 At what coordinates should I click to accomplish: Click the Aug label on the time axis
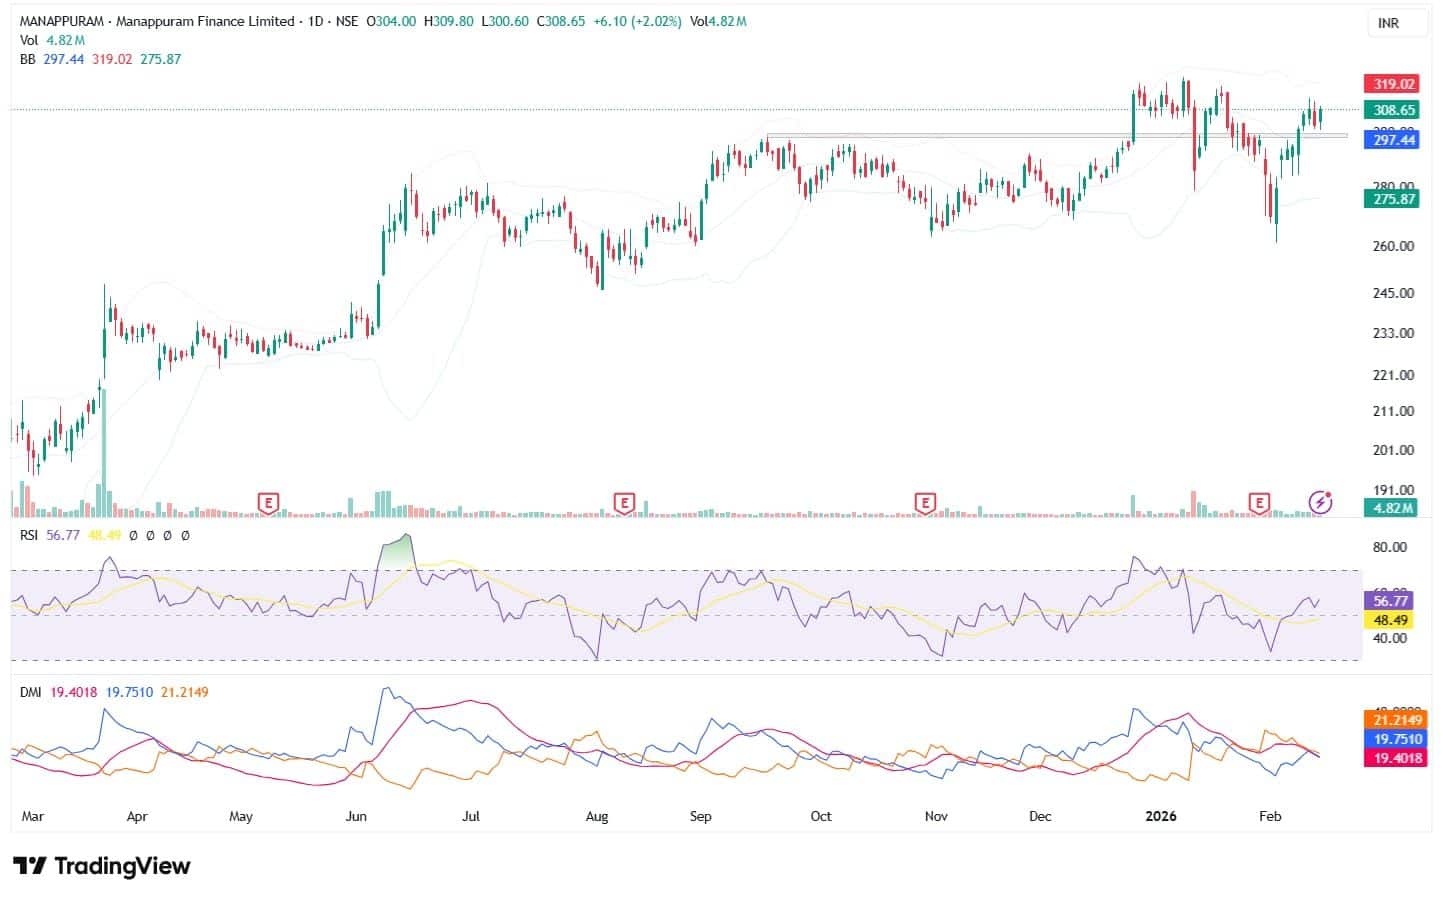[x=596, y=816]
